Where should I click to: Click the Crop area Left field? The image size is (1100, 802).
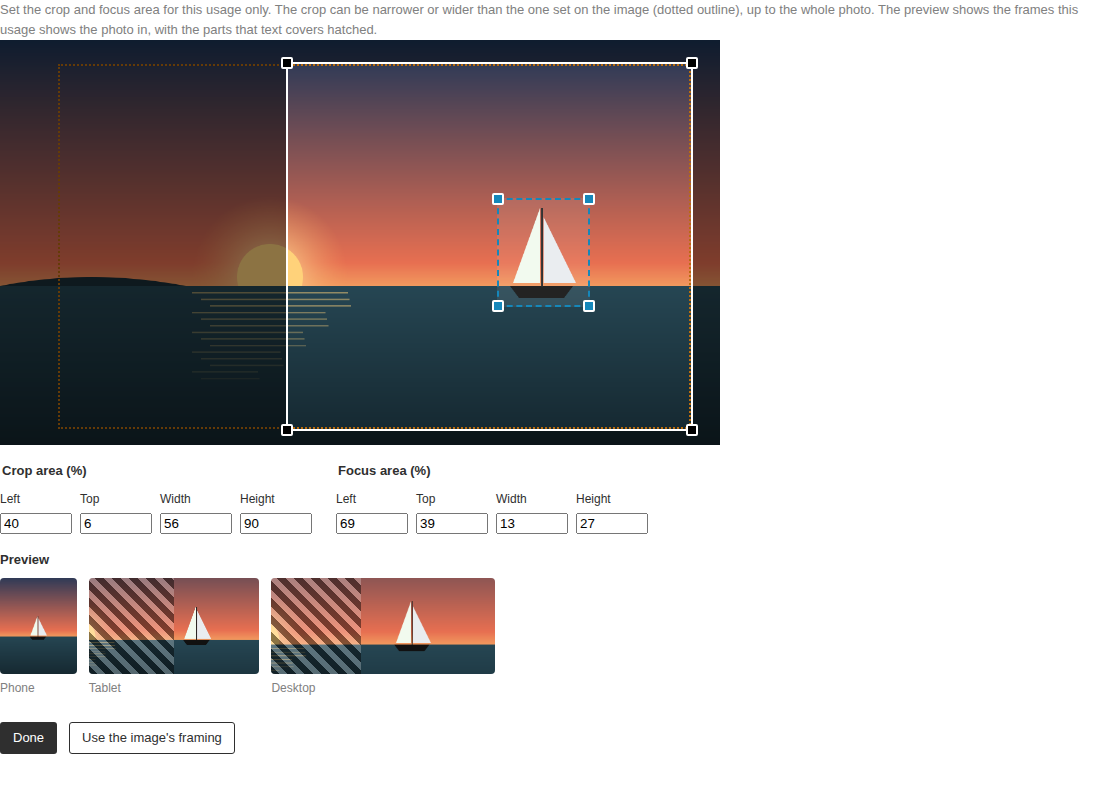[x=36, y=523]
